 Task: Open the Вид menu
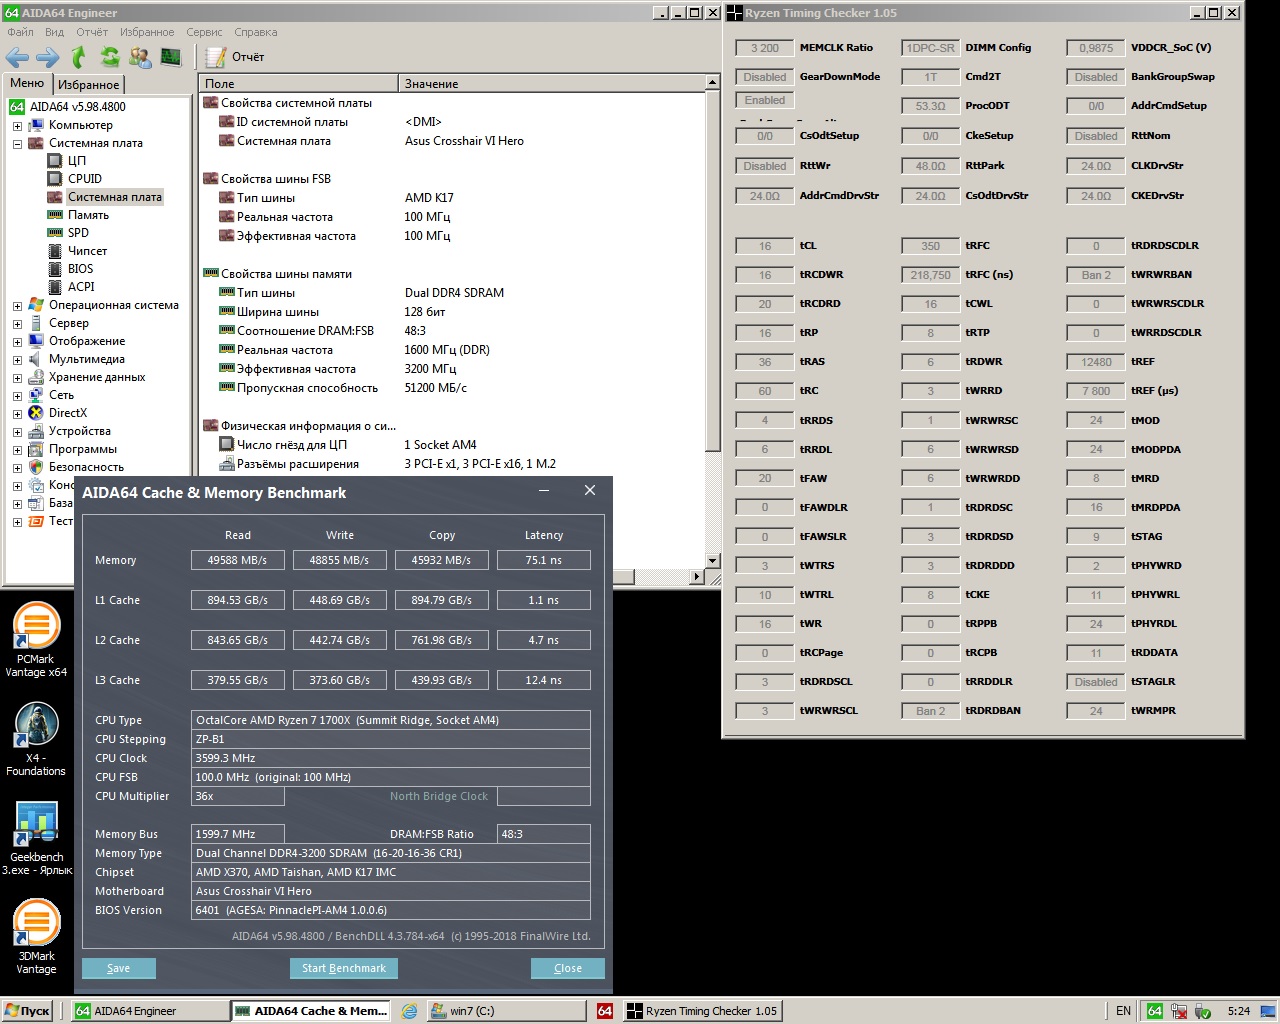(54, 32)
